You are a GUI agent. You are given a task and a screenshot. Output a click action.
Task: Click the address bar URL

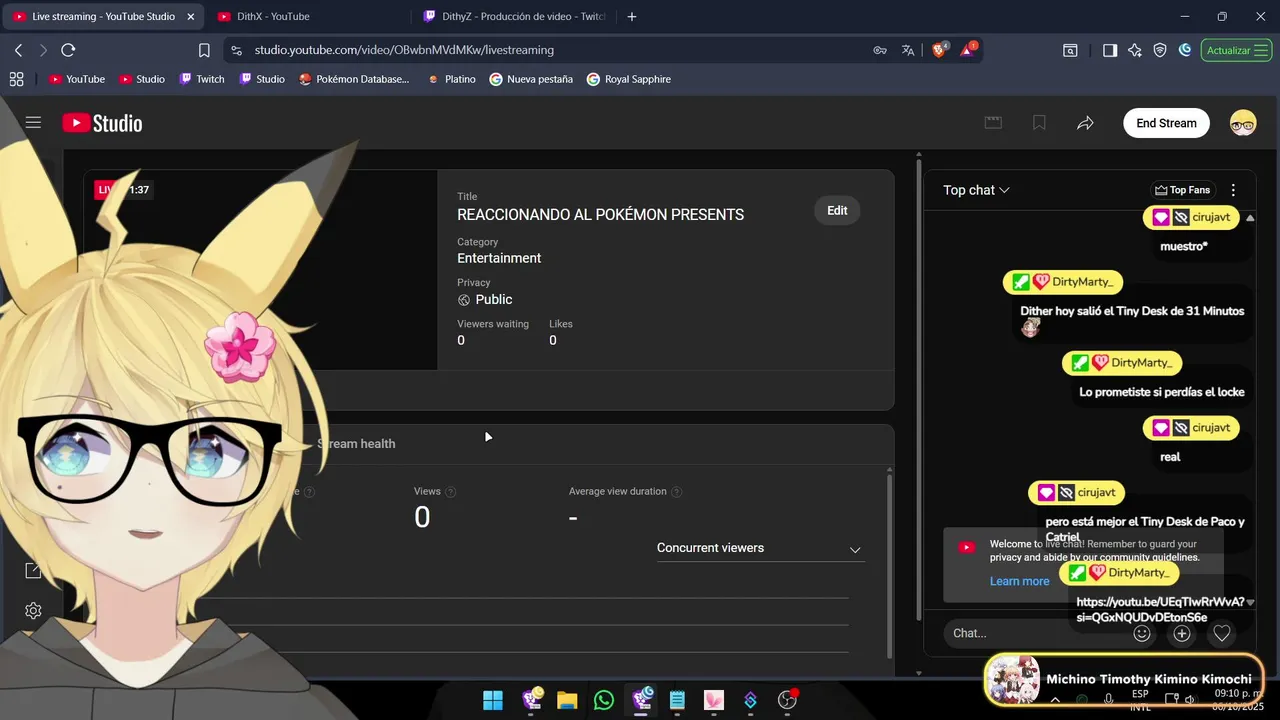pyautogui.click(x=404, y=50)
